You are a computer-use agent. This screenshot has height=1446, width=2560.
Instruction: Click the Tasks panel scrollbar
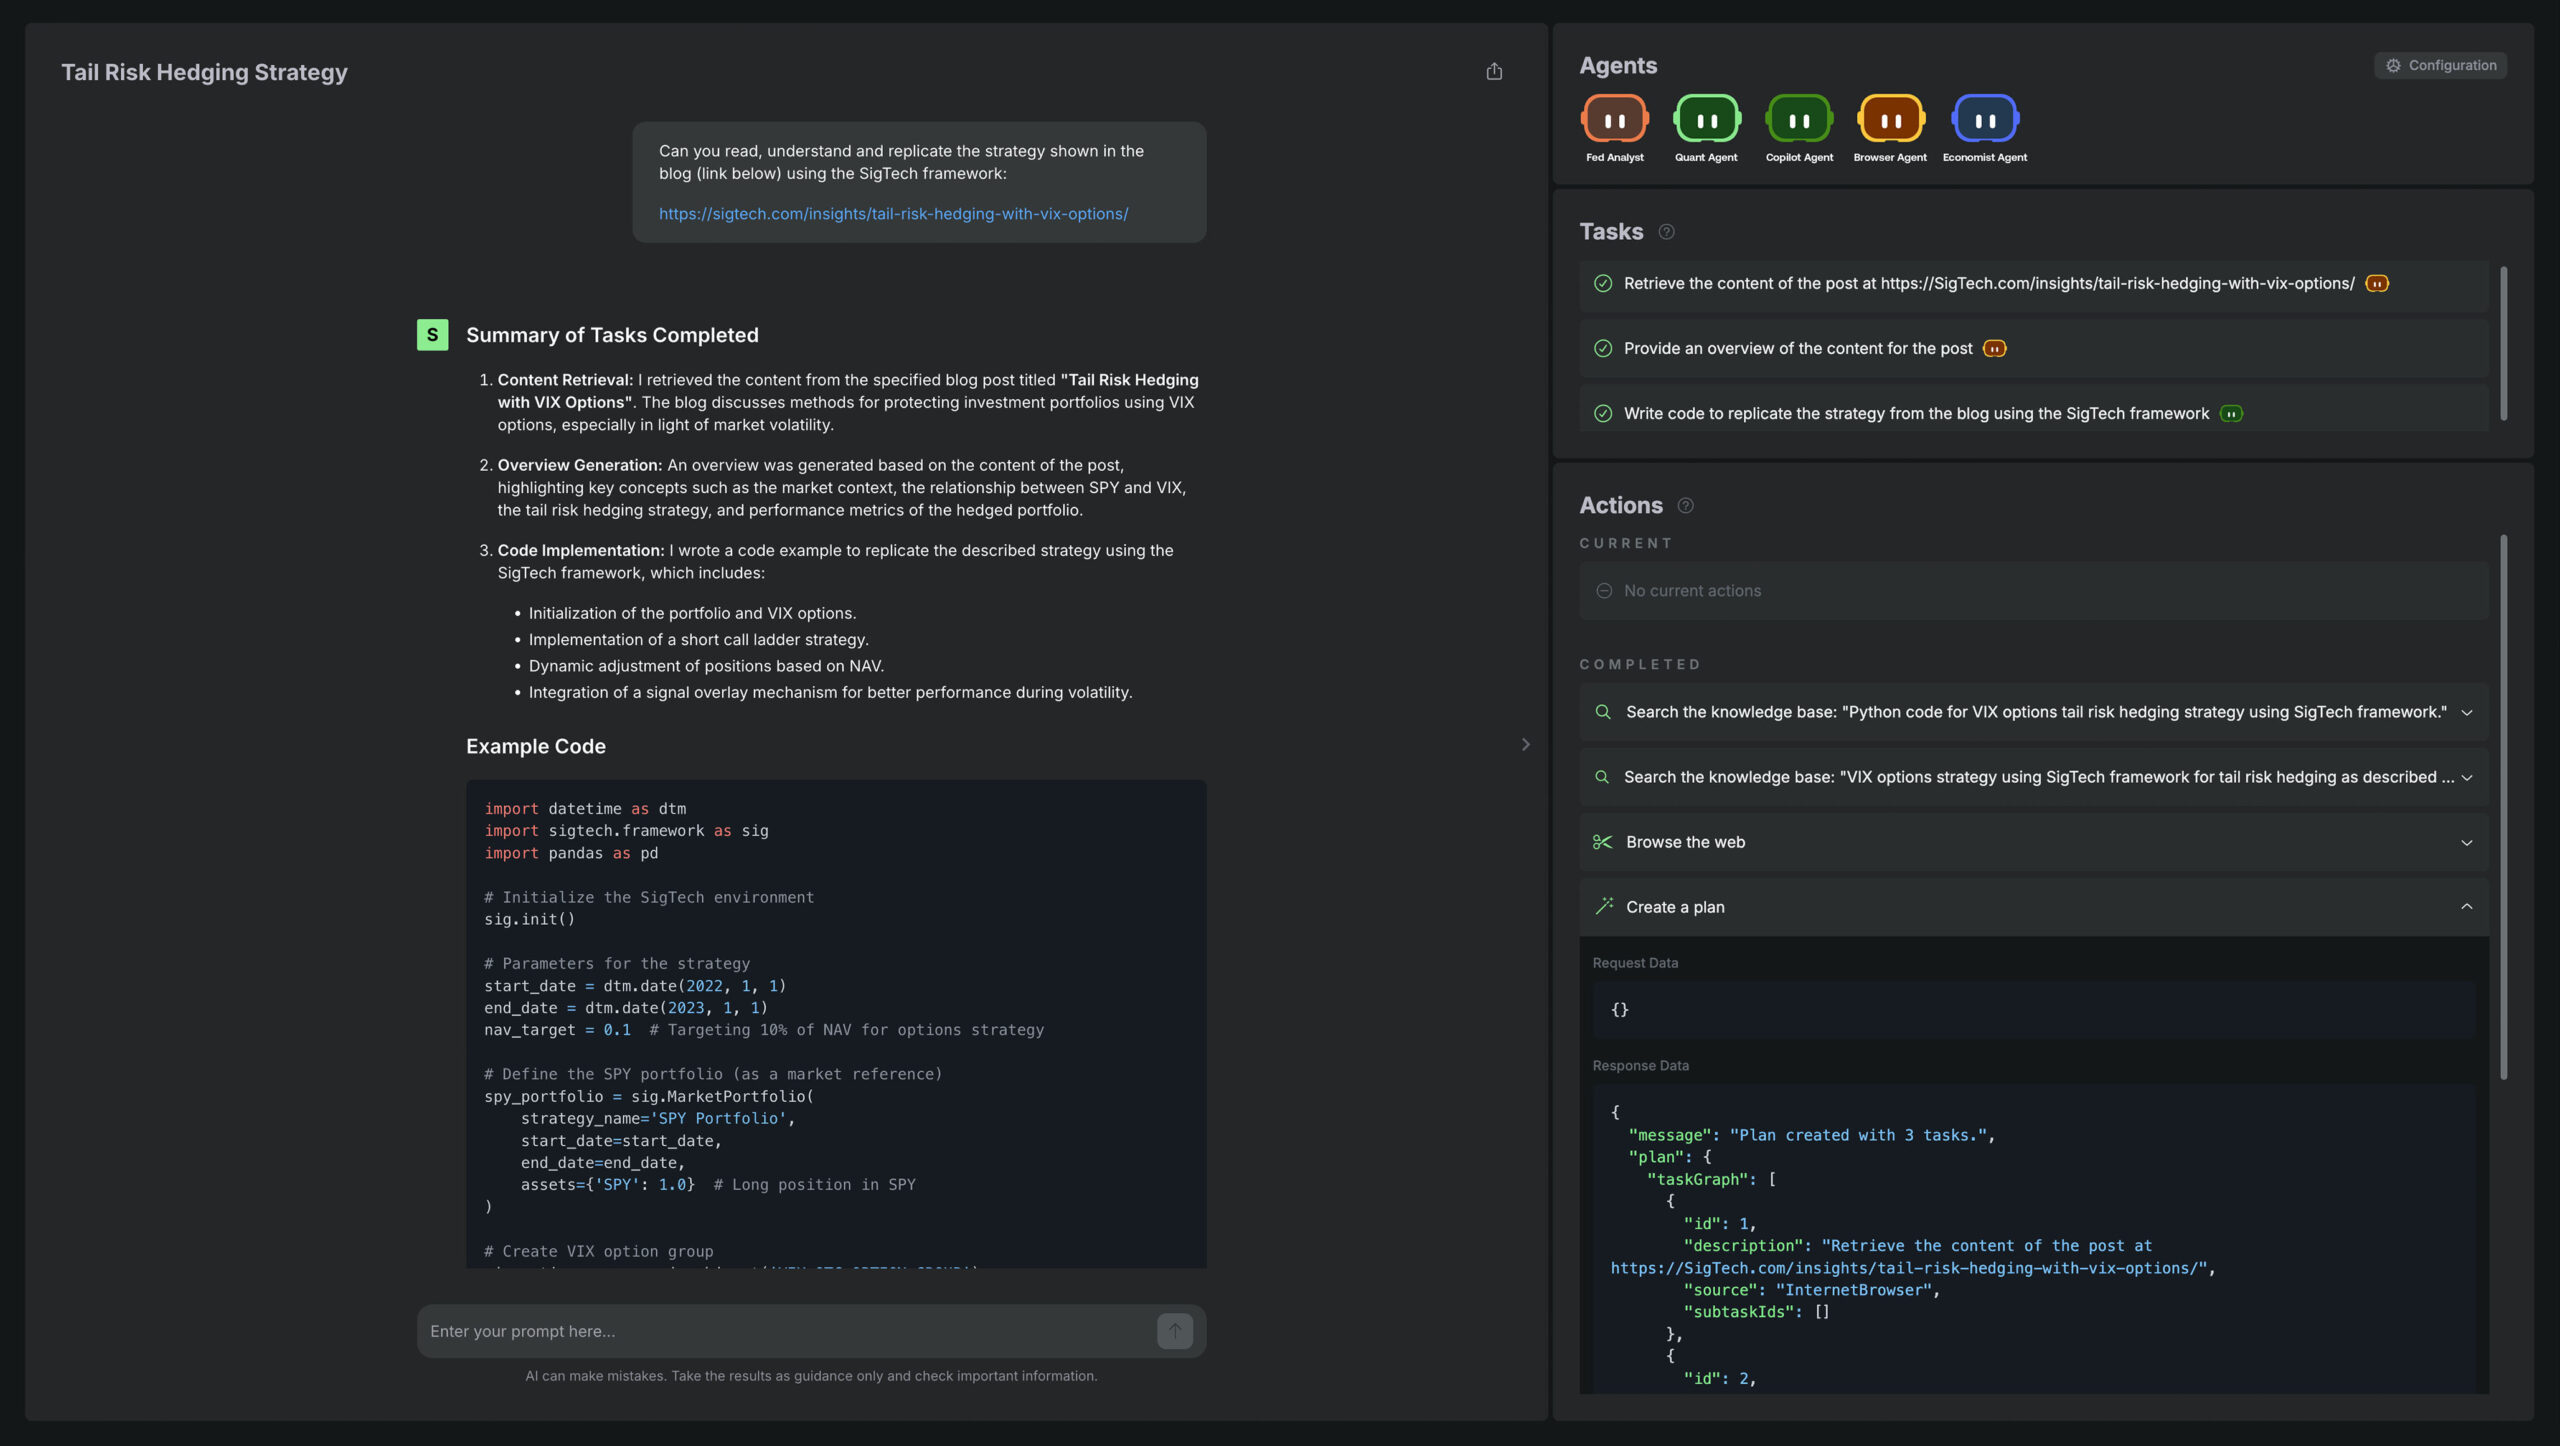click(2504, 343)
